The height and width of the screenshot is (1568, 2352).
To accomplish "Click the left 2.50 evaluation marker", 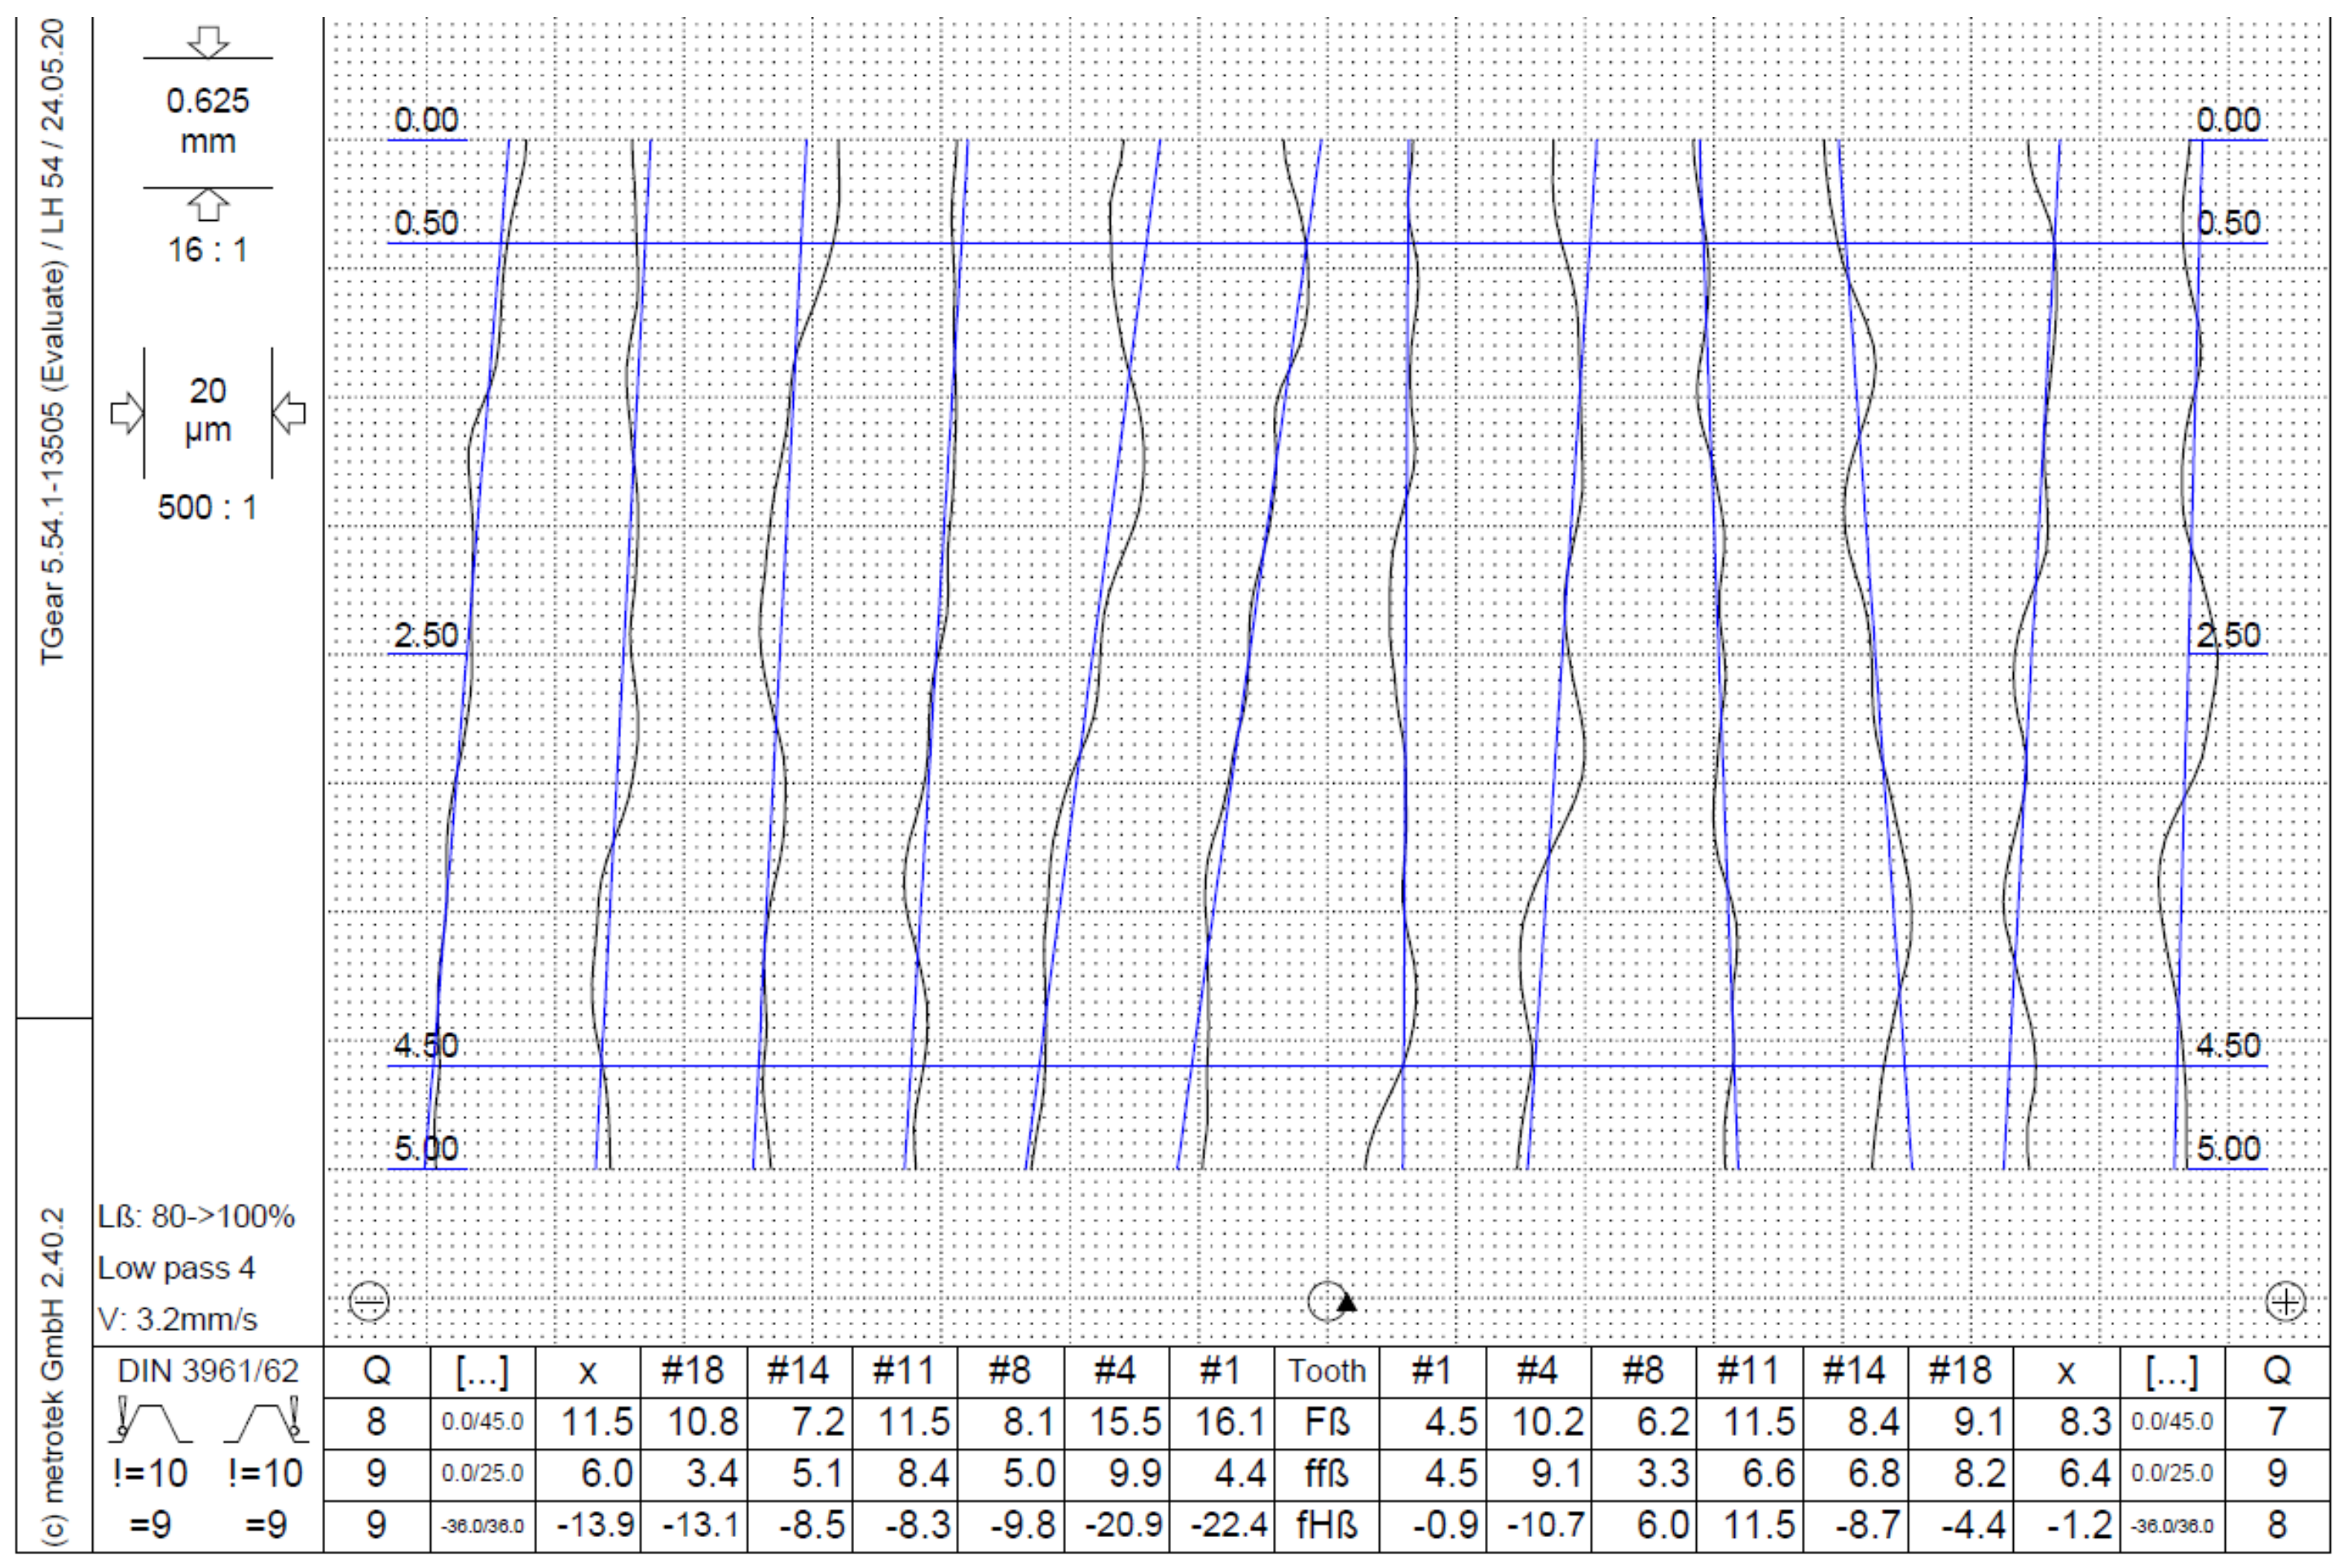I will (426, 636).
